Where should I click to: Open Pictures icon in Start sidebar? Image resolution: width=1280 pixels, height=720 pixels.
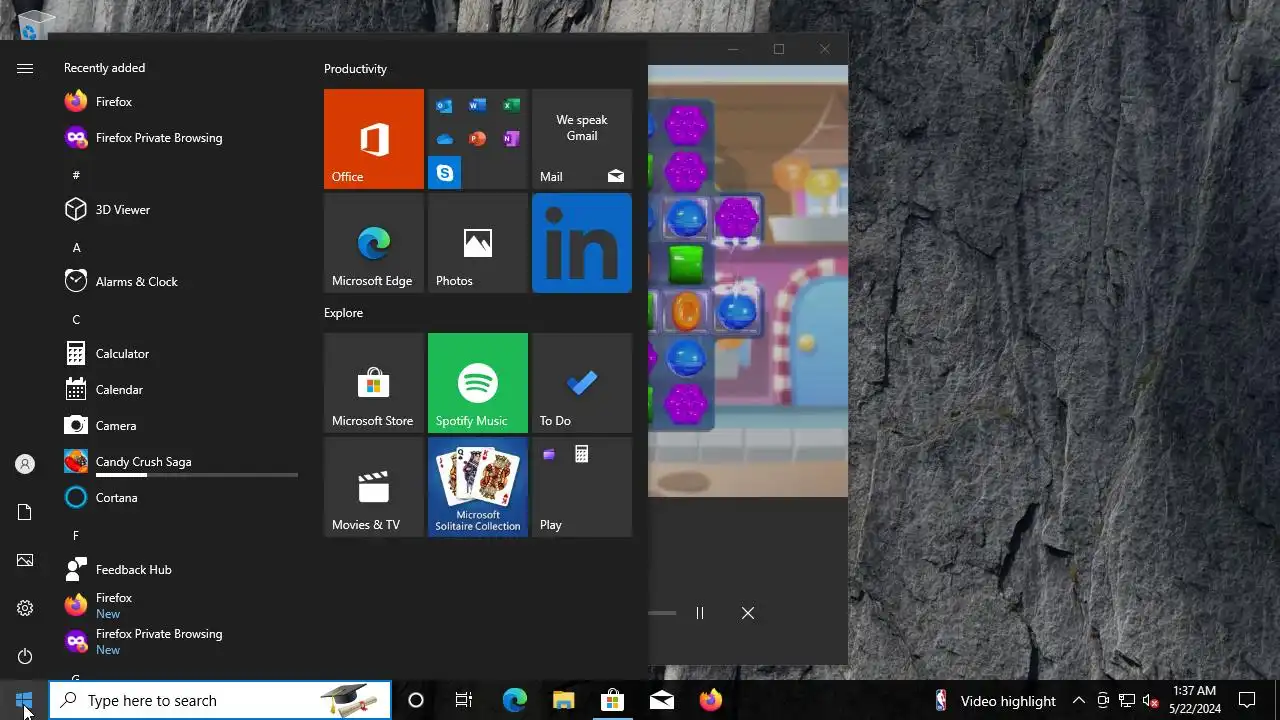(25, 560)
